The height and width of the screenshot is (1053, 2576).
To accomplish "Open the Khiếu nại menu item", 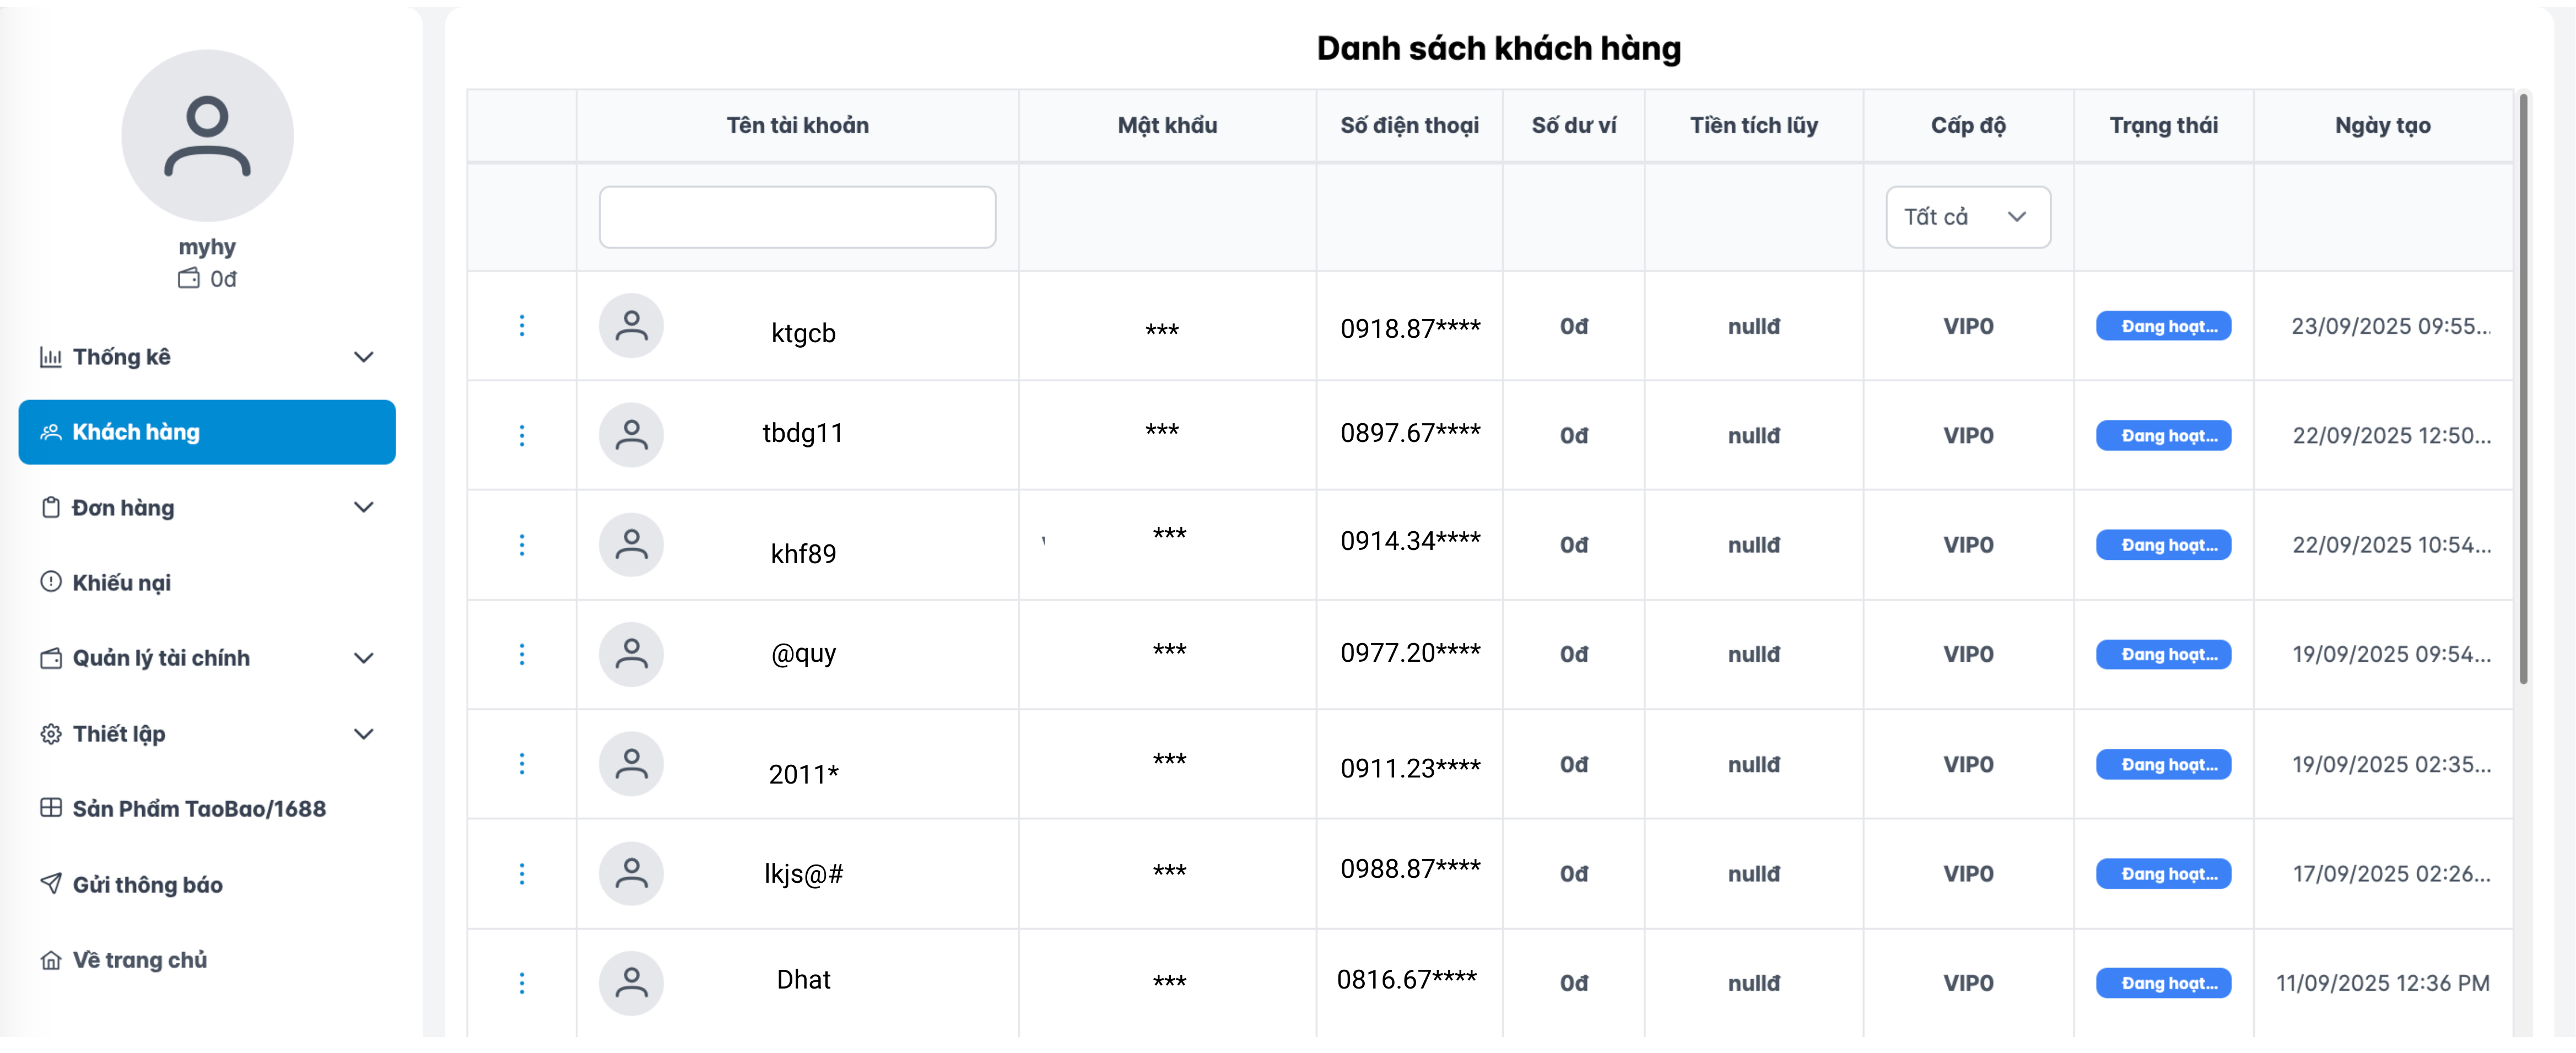I will (121, 583).
